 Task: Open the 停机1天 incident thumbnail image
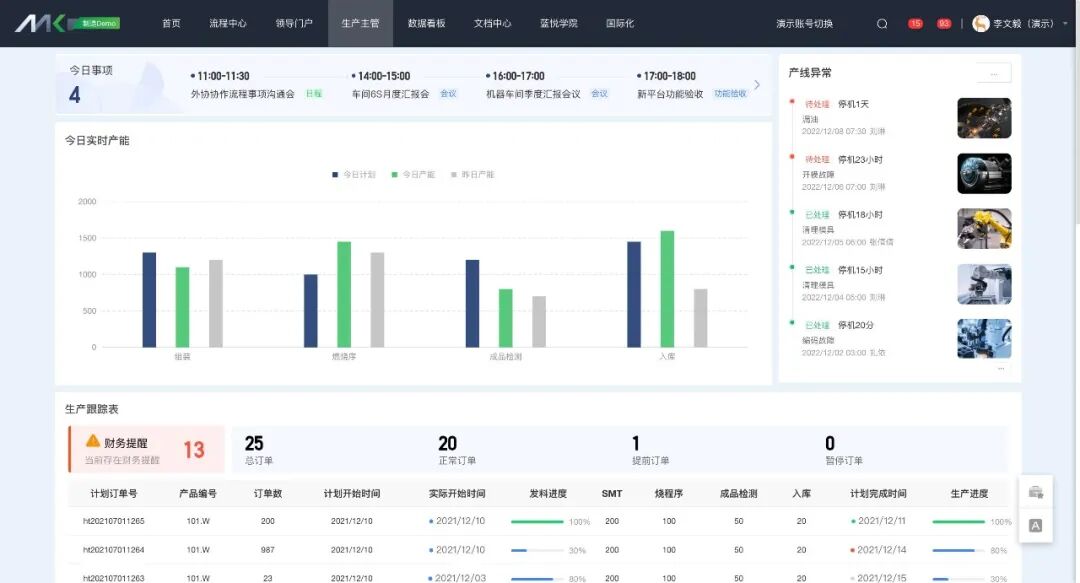tap(984, 118)
